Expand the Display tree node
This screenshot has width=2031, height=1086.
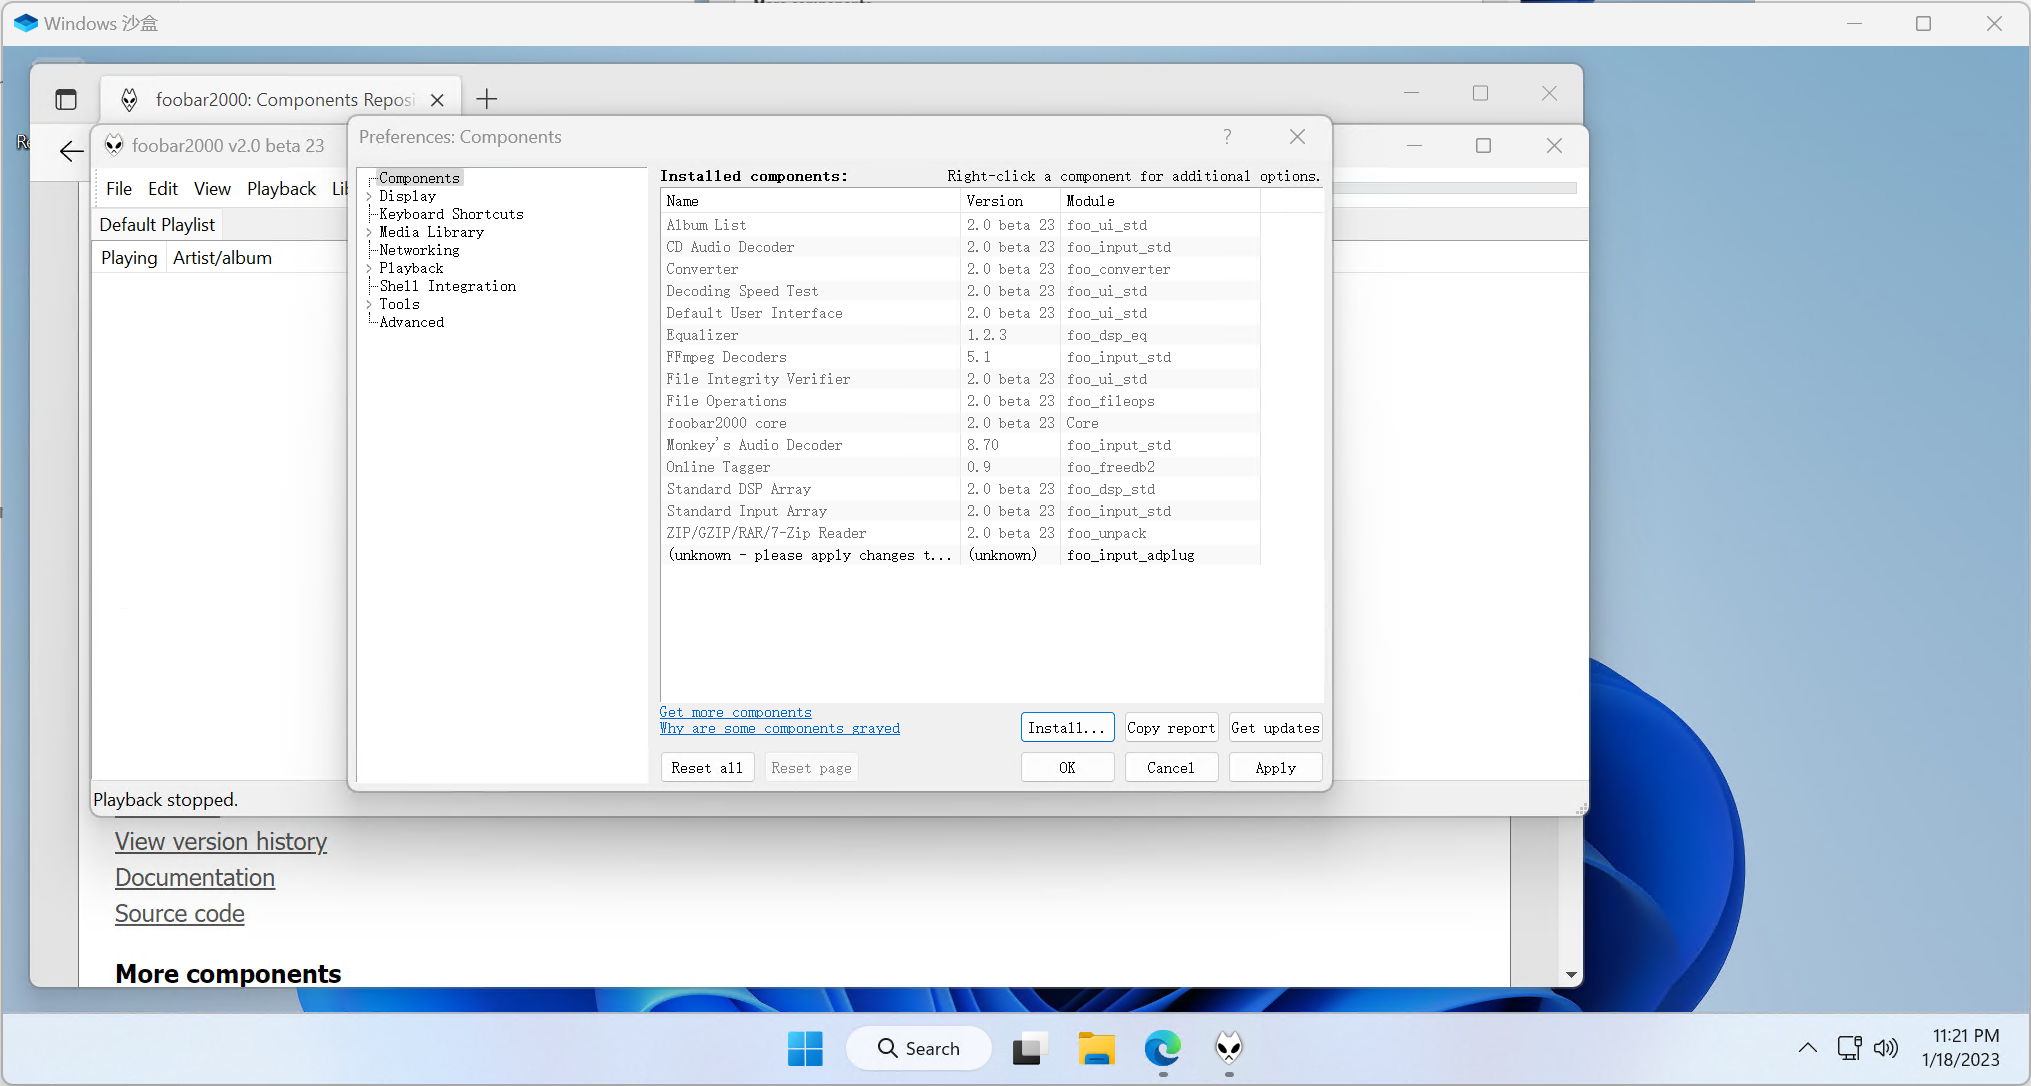coord(369,197)
